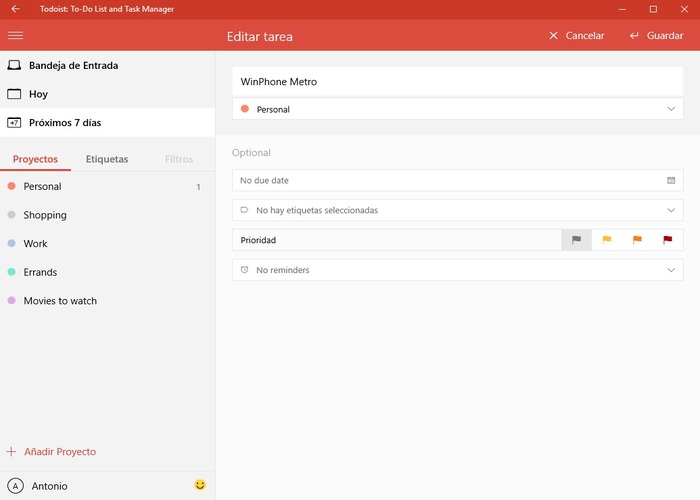Click the smiley face karma icon
The image size is (700, 500).
coord(200,485)
